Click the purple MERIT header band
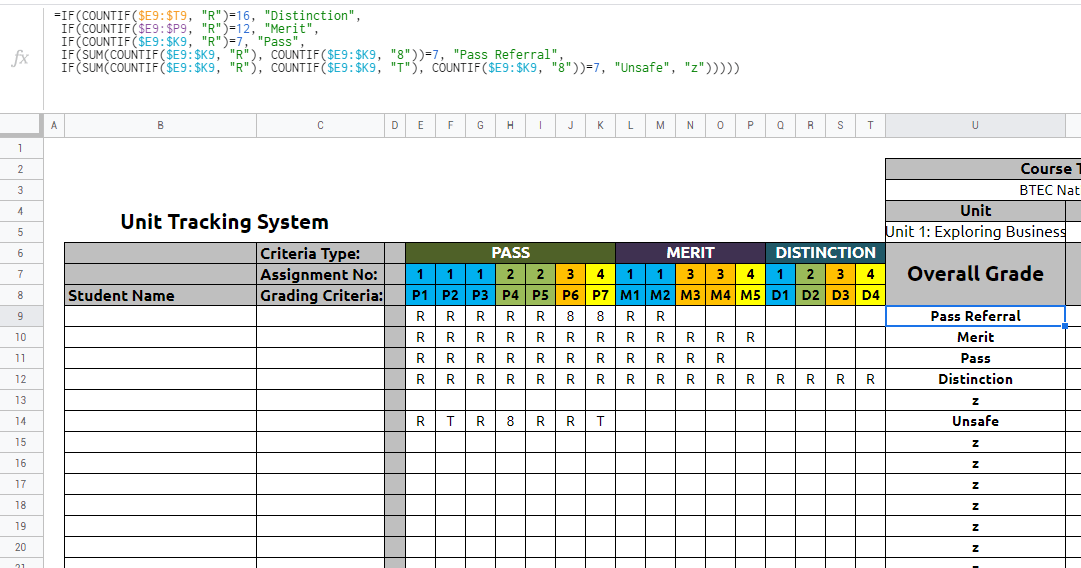Viewport: 1081px width, 568px height. [x=690, y=253]
